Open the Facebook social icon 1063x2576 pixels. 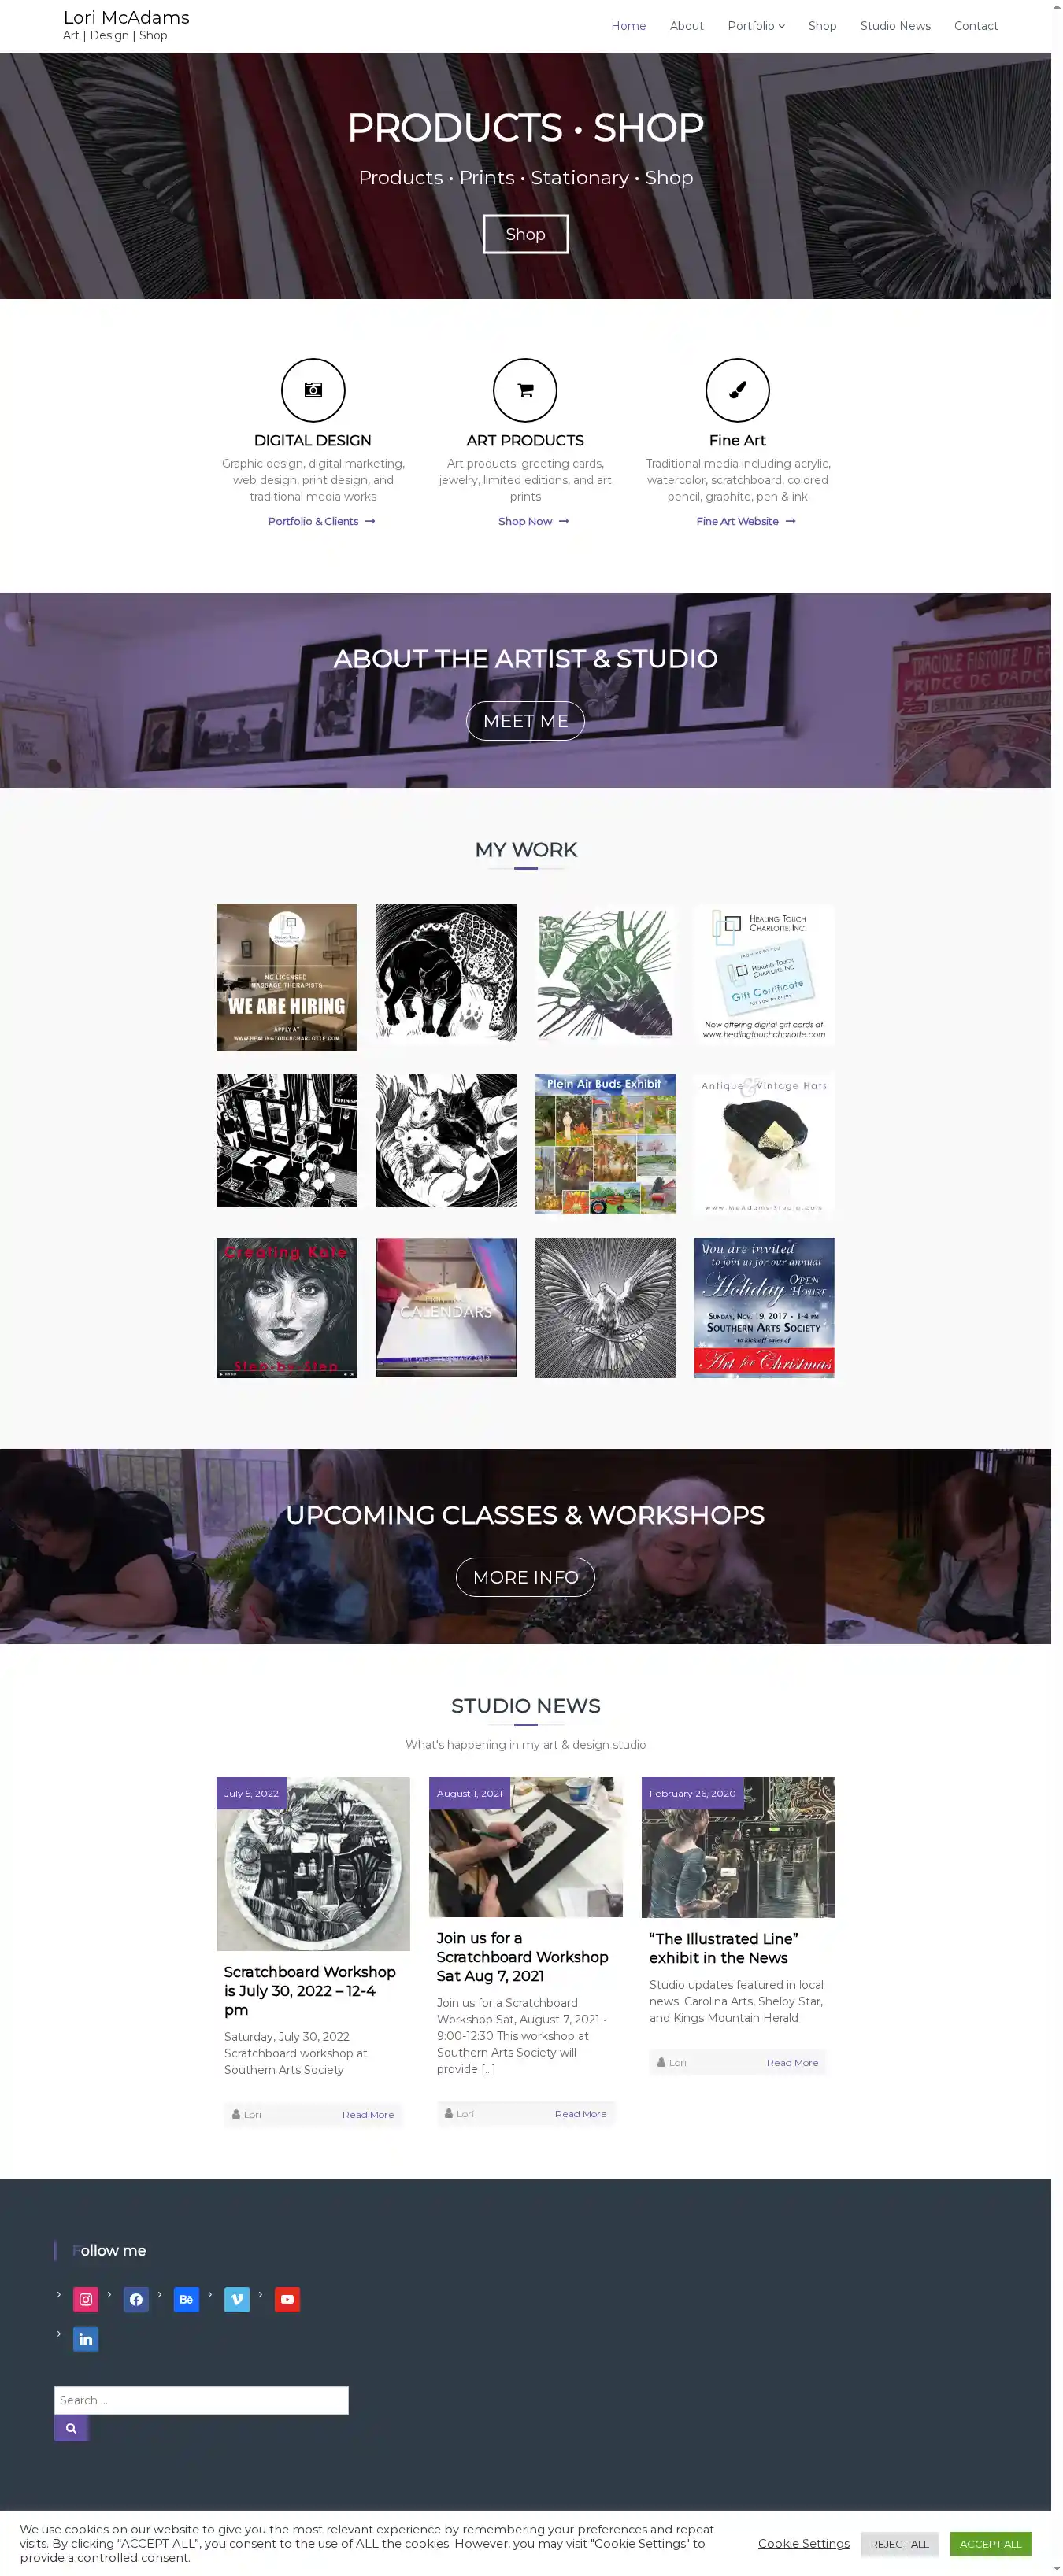point(136,2299)
